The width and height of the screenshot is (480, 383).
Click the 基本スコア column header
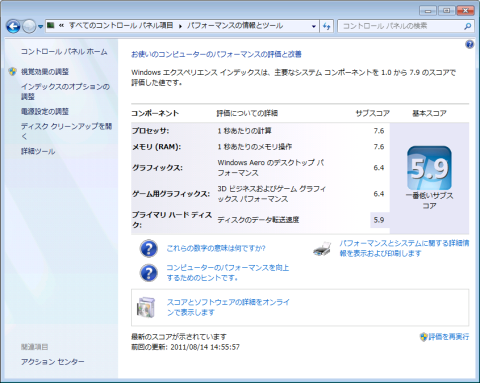coord(429,113)
